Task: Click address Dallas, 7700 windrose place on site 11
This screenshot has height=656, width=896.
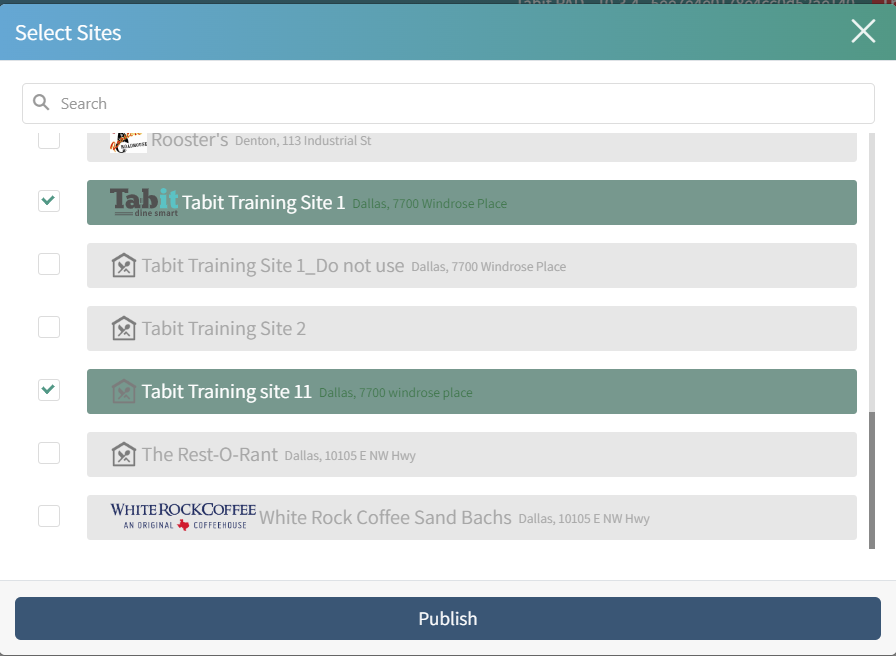Action: [x=395, y=393]
